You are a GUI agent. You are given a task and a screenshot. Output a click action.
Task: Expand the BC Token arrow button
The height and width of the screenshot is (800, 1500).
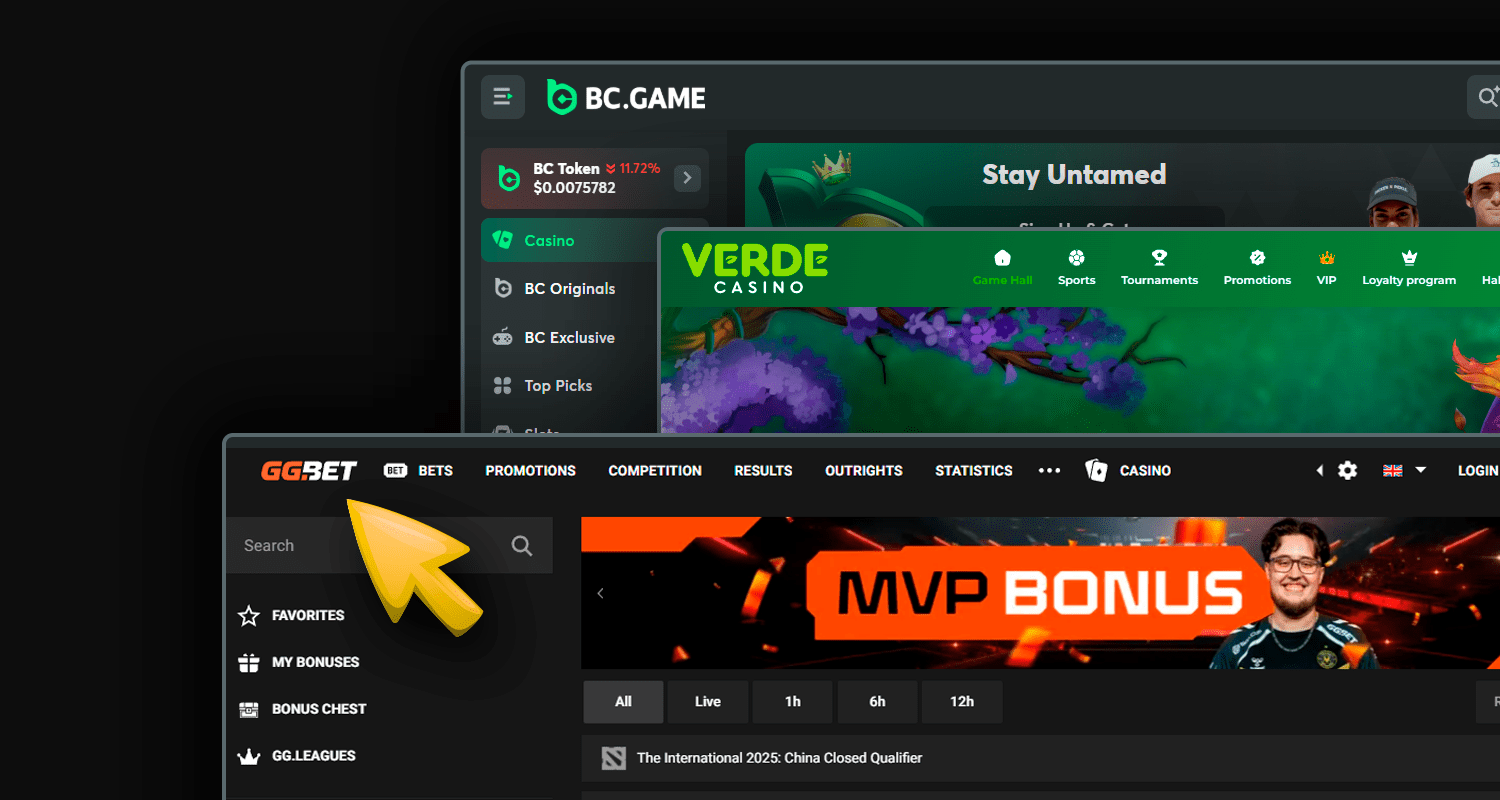point(687,178)
